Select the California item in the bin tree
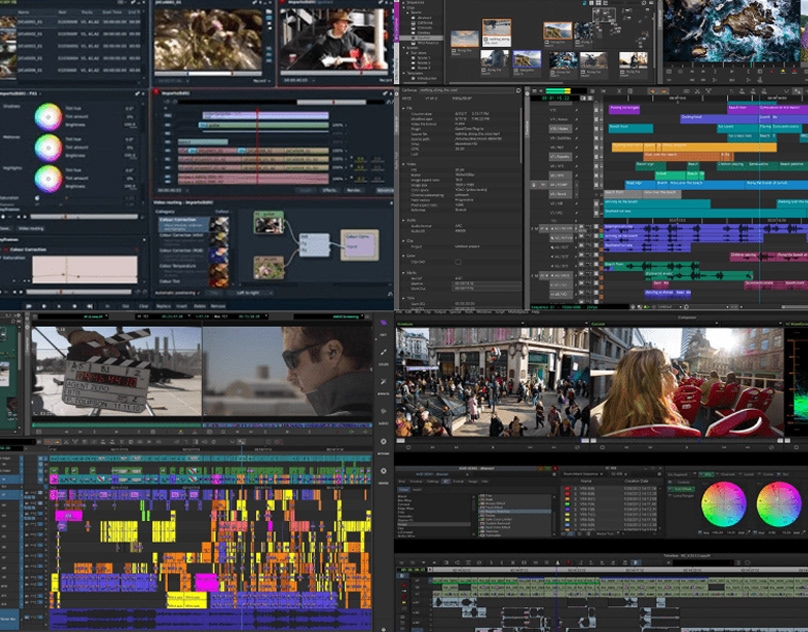 coord(426,23)
